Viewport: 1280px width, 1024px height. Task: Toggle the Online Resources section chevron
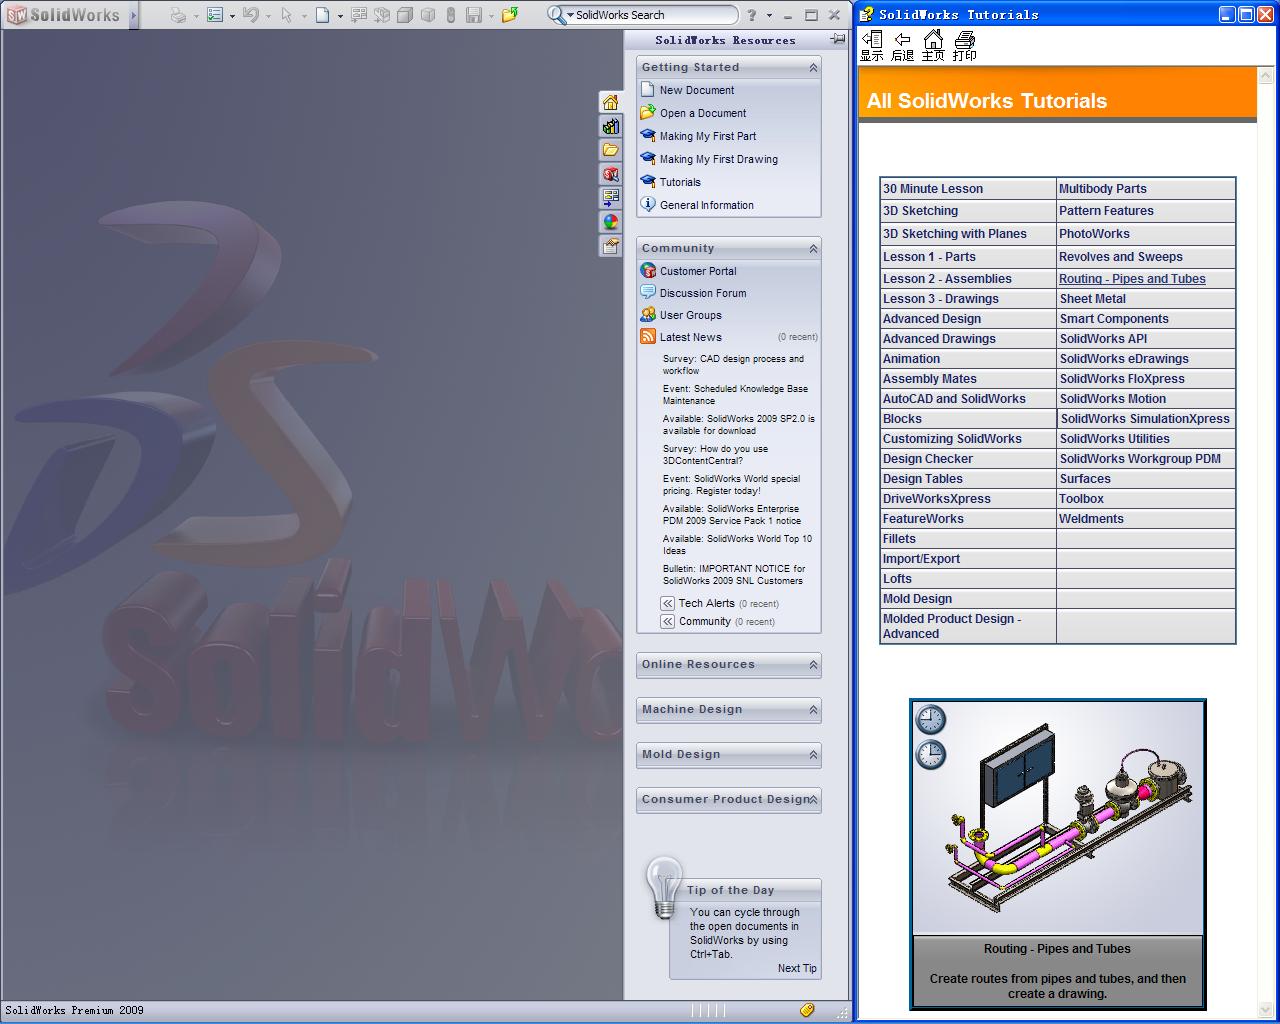click(x=813, y=665)
